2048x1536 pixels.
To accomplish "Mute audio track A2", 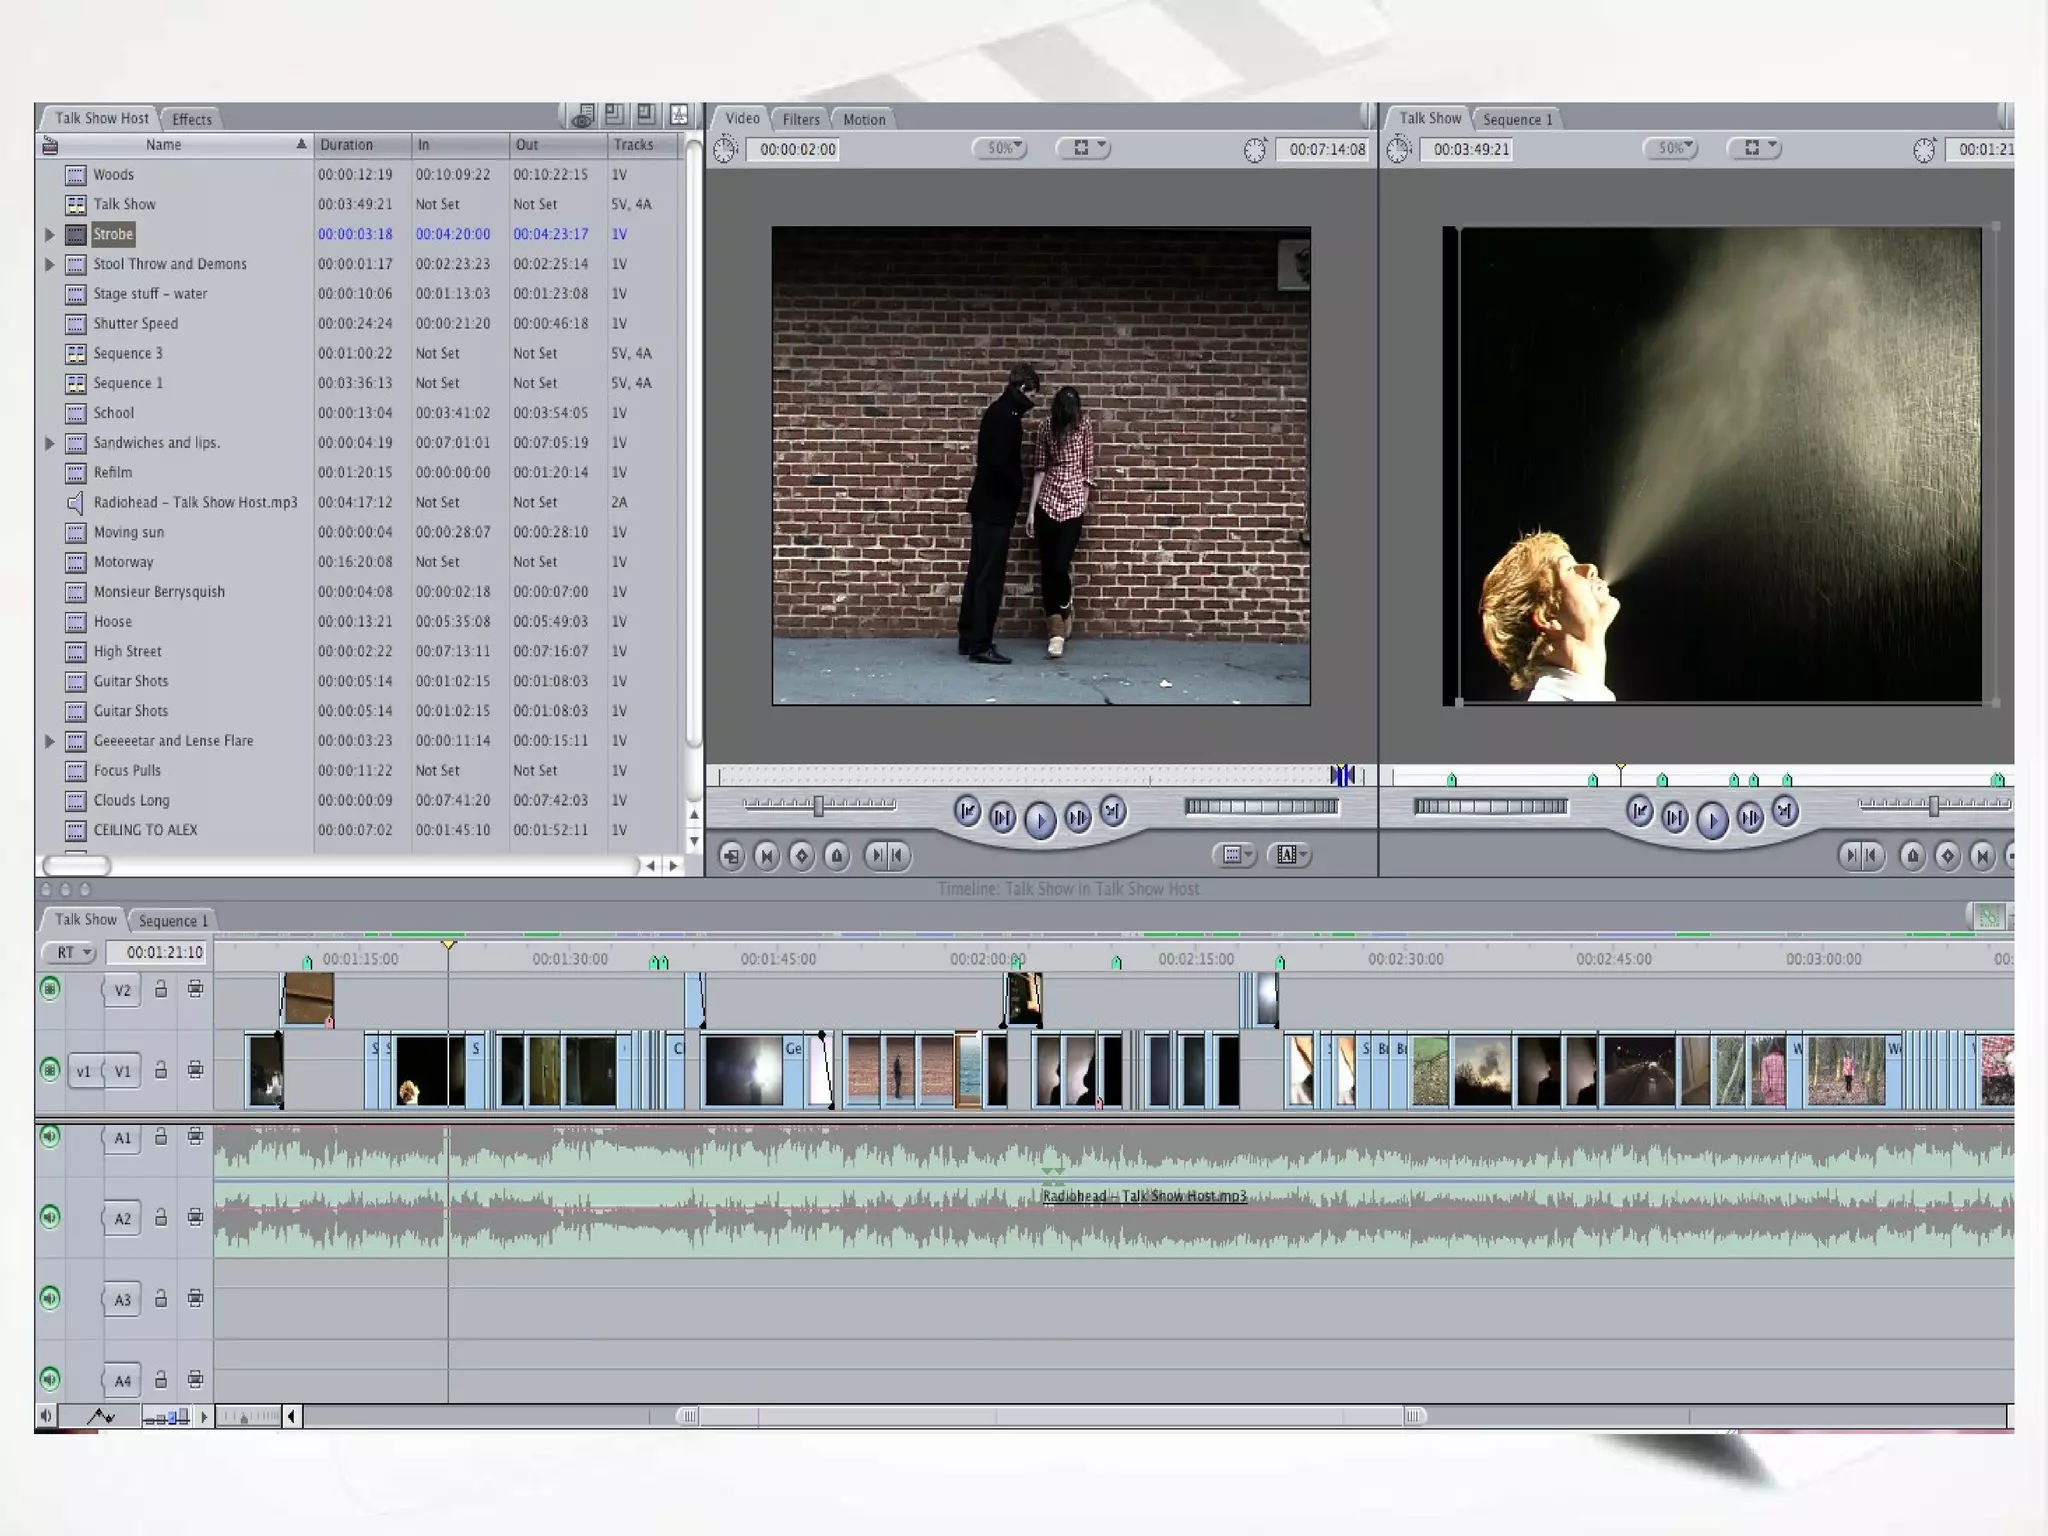I will click(x=50, y=1217).
